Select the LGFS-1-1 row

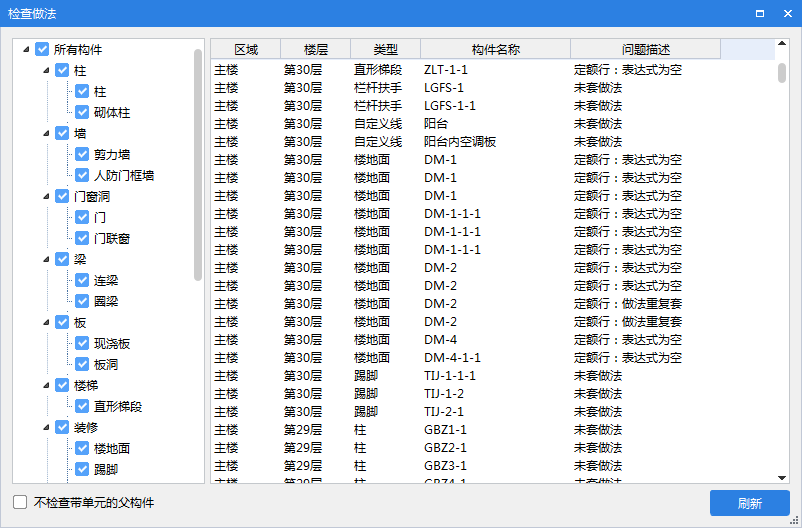(x=493, y=105)
